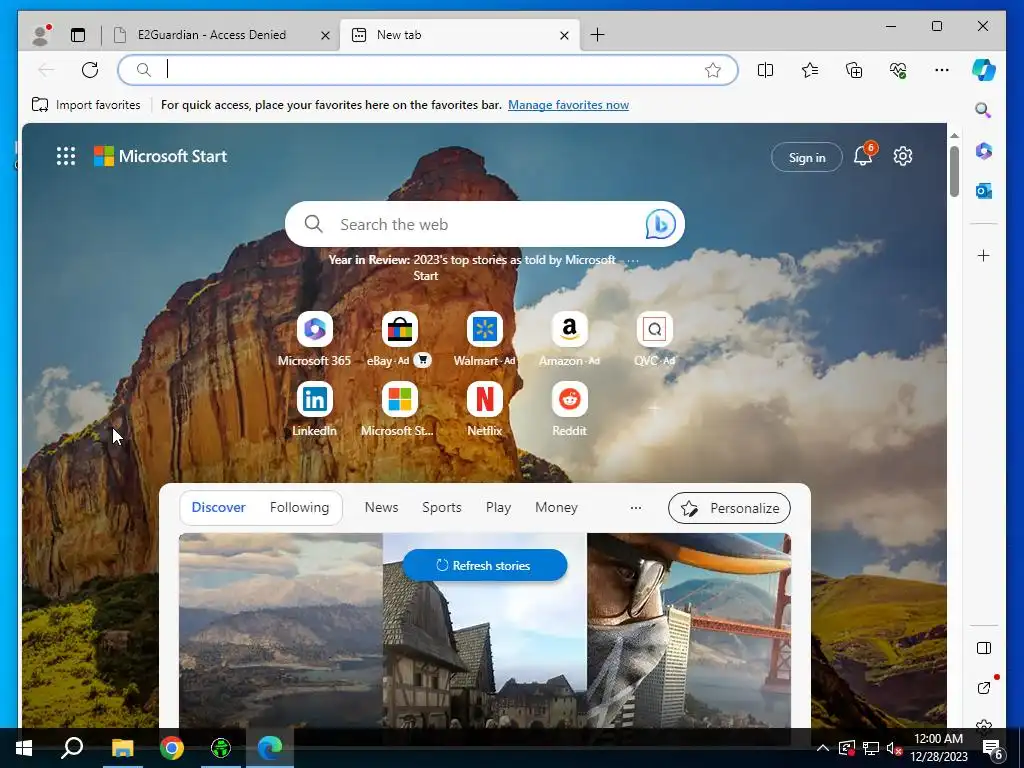Click the Search the web box

click(485, 224)
